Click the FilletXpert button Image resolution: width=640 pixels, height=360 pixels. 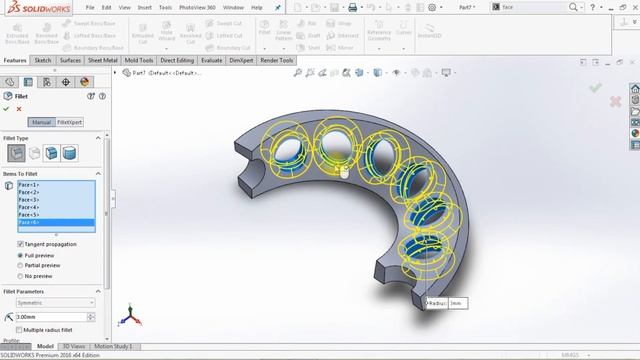69,122
